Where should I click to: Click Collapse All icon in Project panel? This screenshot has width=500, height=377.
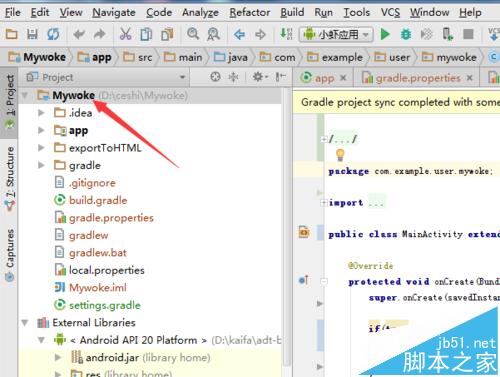point(233,77)
